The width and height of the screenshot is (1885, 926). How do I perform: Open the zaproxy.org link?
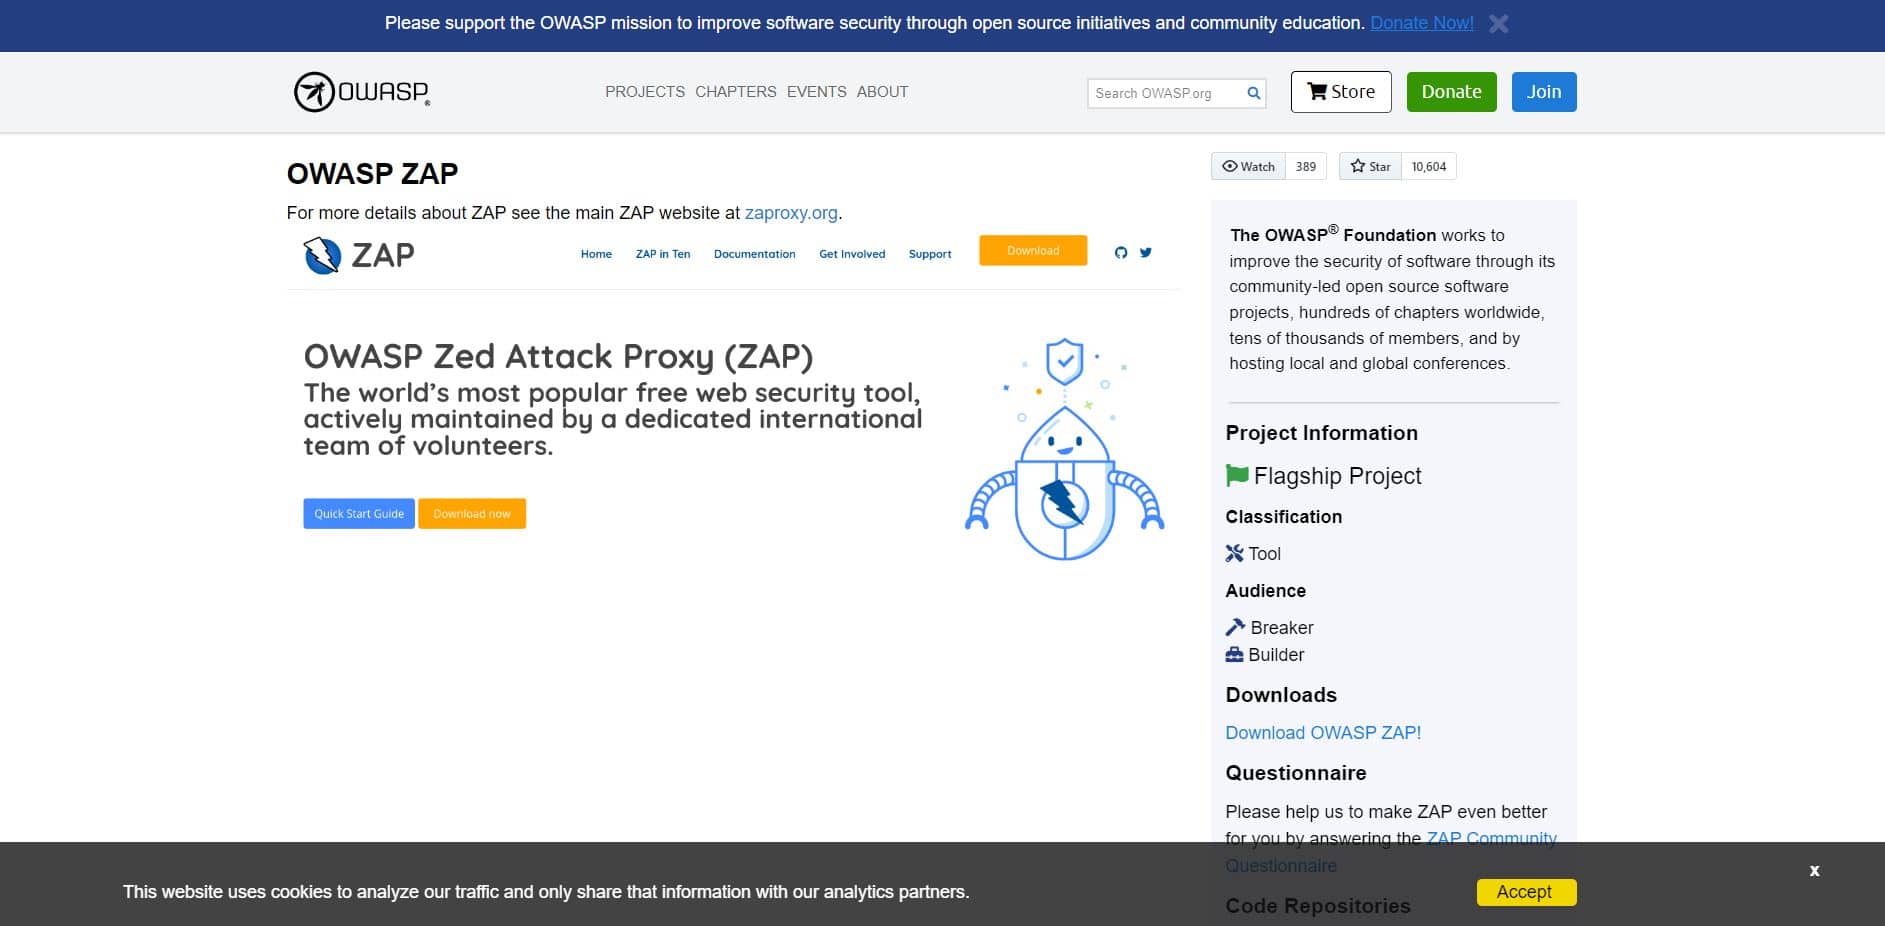[x=791, y=213]
